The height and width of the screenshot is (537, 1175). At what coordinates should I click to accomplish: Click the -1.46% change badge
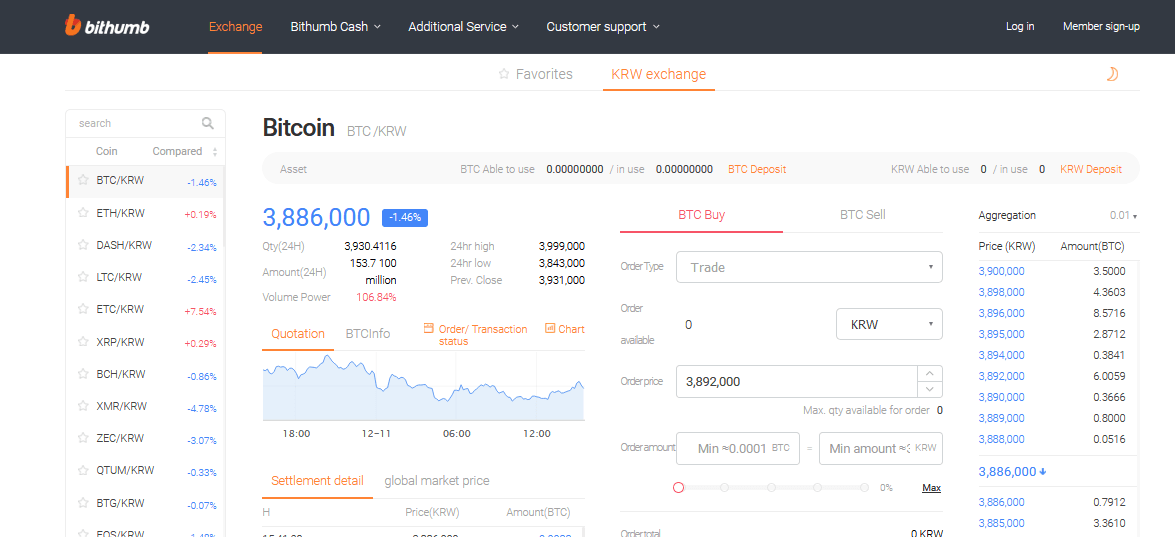click(405, 218)
